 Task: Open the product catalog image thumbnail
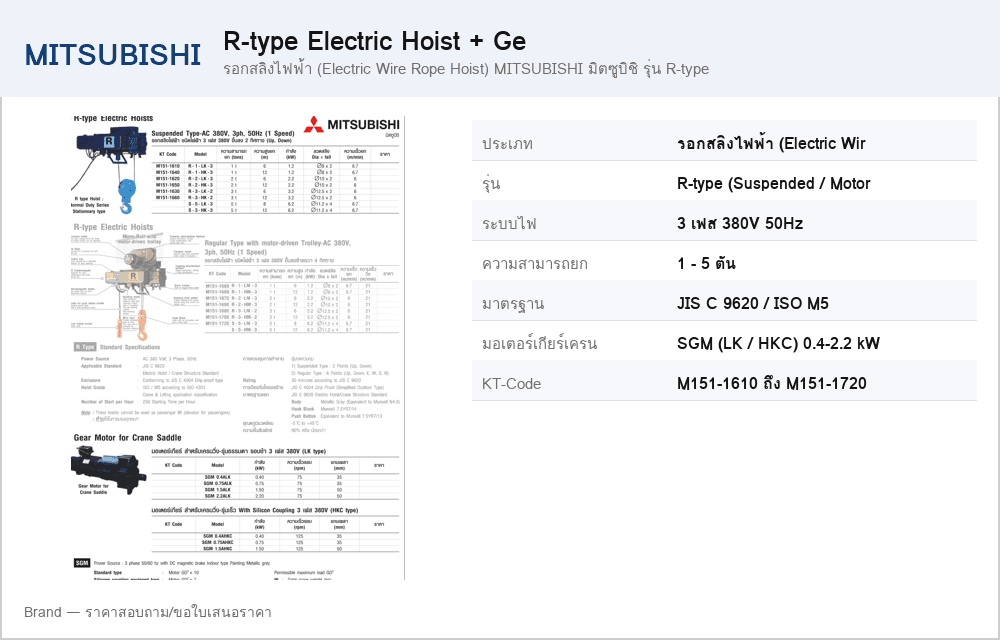[237, 347]
